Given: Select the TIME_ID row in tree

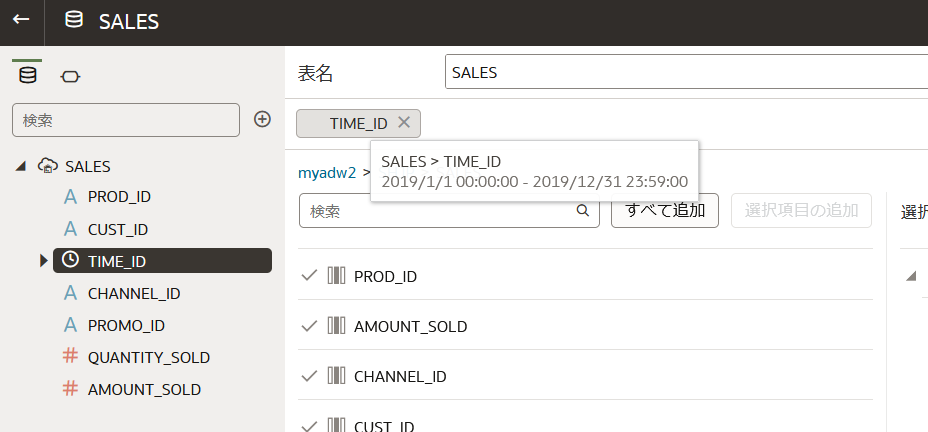Looking at the screenshot, I should coord(162,260).
